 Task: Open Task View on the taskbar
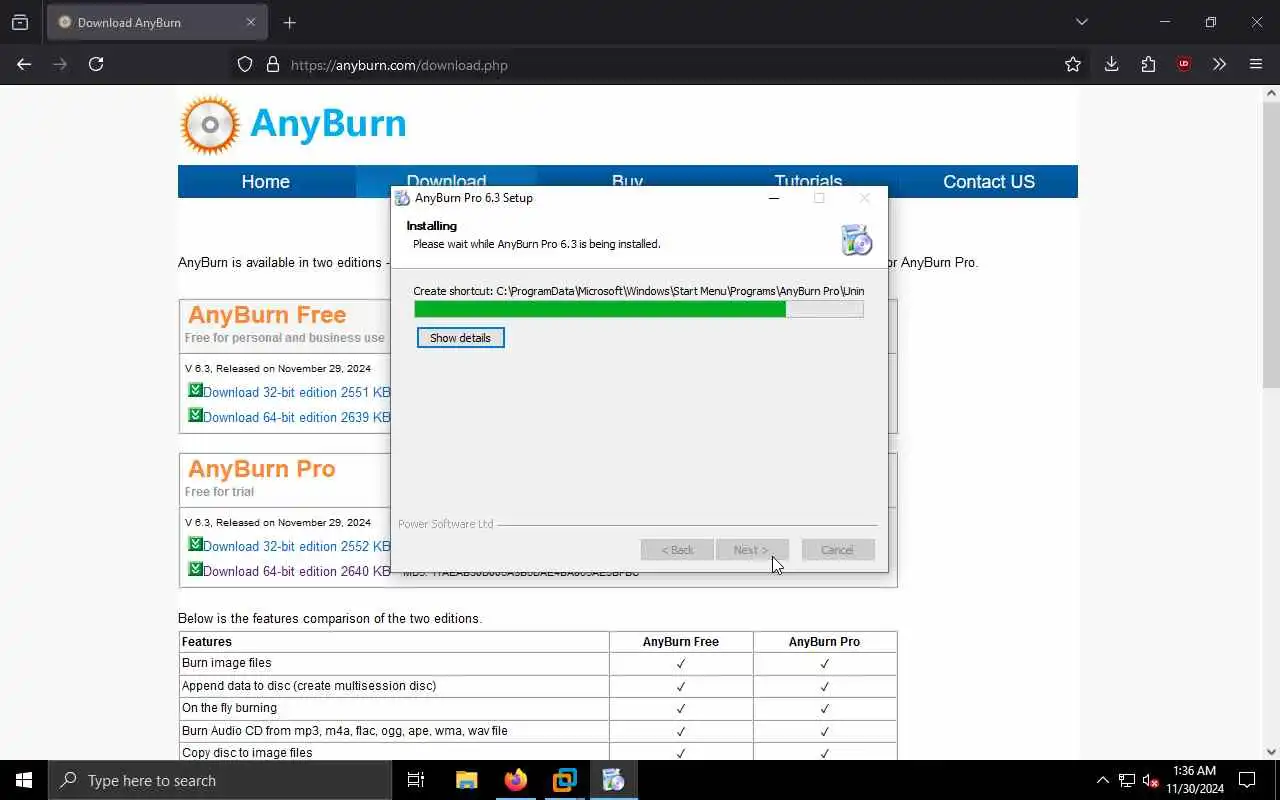coord(416,780)
